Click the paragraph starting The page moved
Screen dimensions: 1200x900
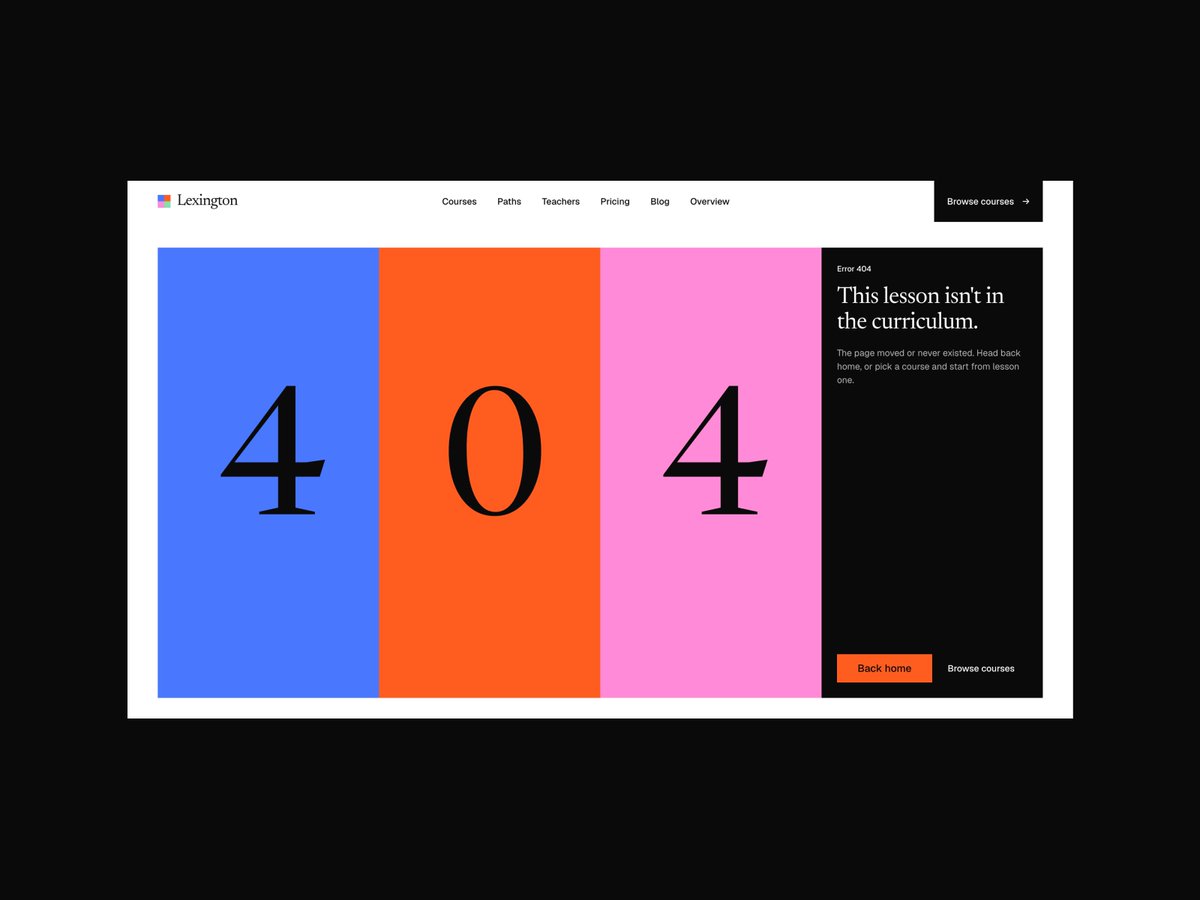click(x=929, y=367)
